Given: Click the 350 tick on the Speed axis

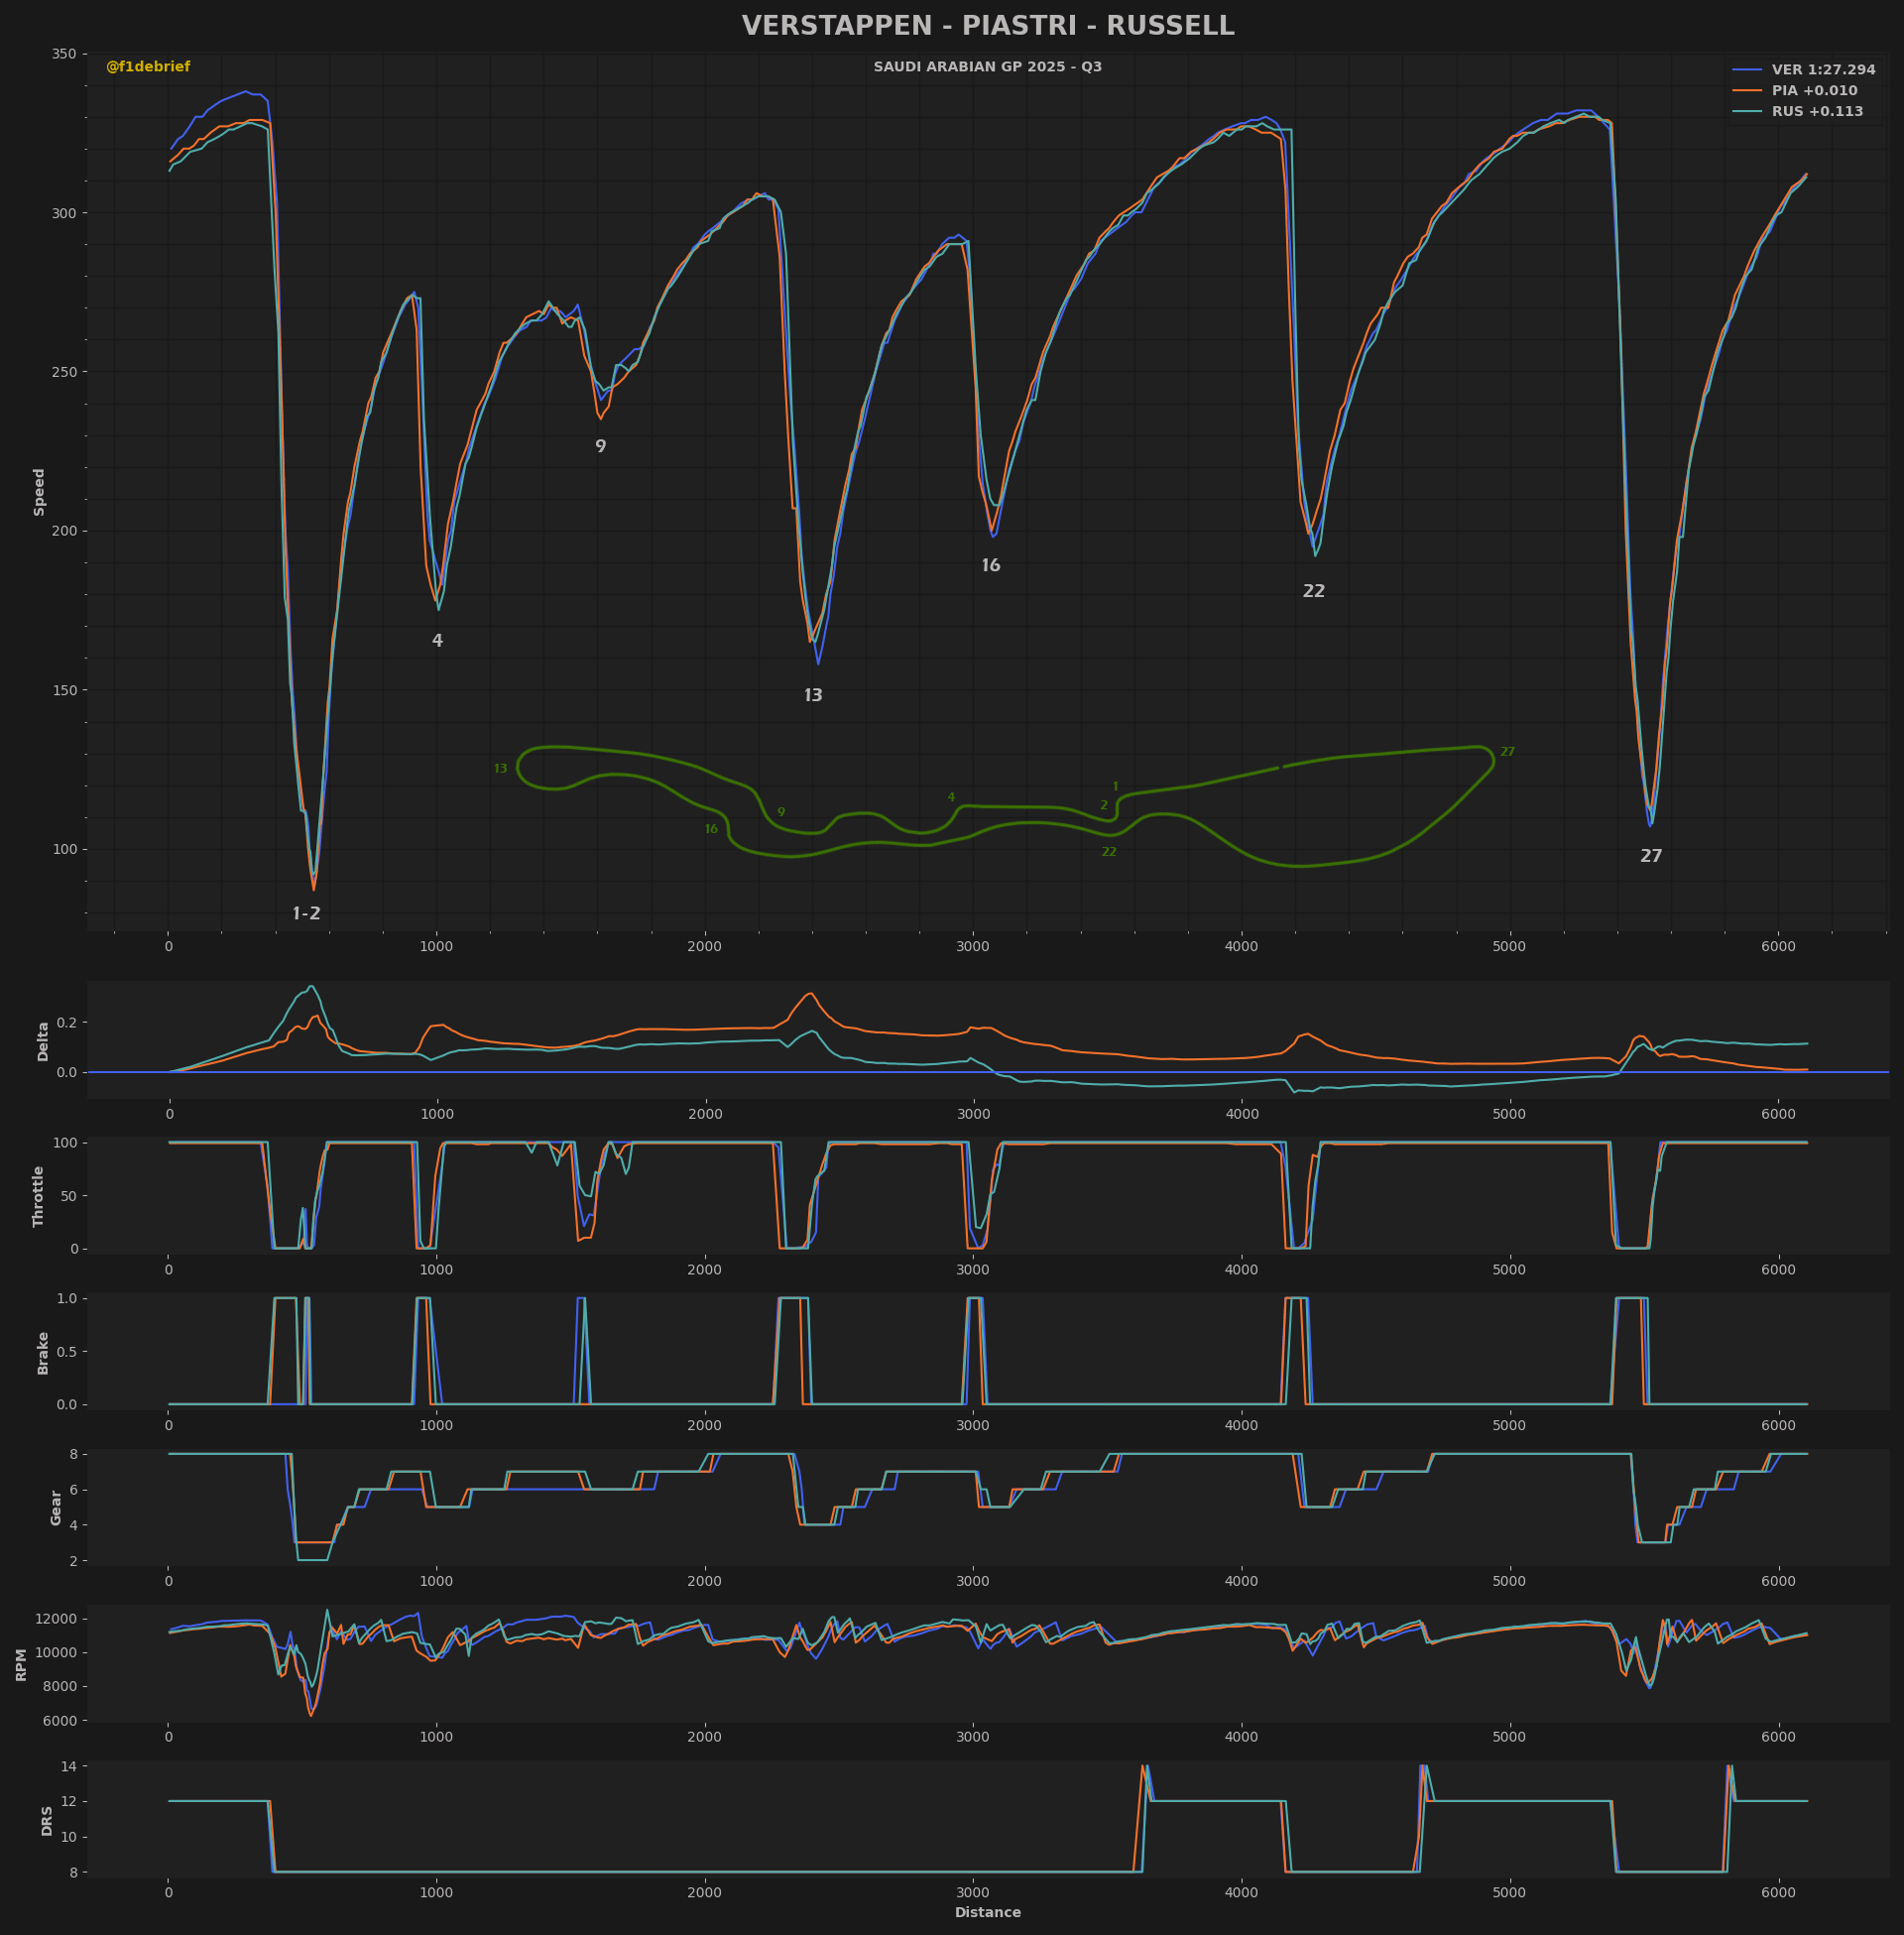Looking at the screenshot, I should pyautogui.click(x=65, y=54).
